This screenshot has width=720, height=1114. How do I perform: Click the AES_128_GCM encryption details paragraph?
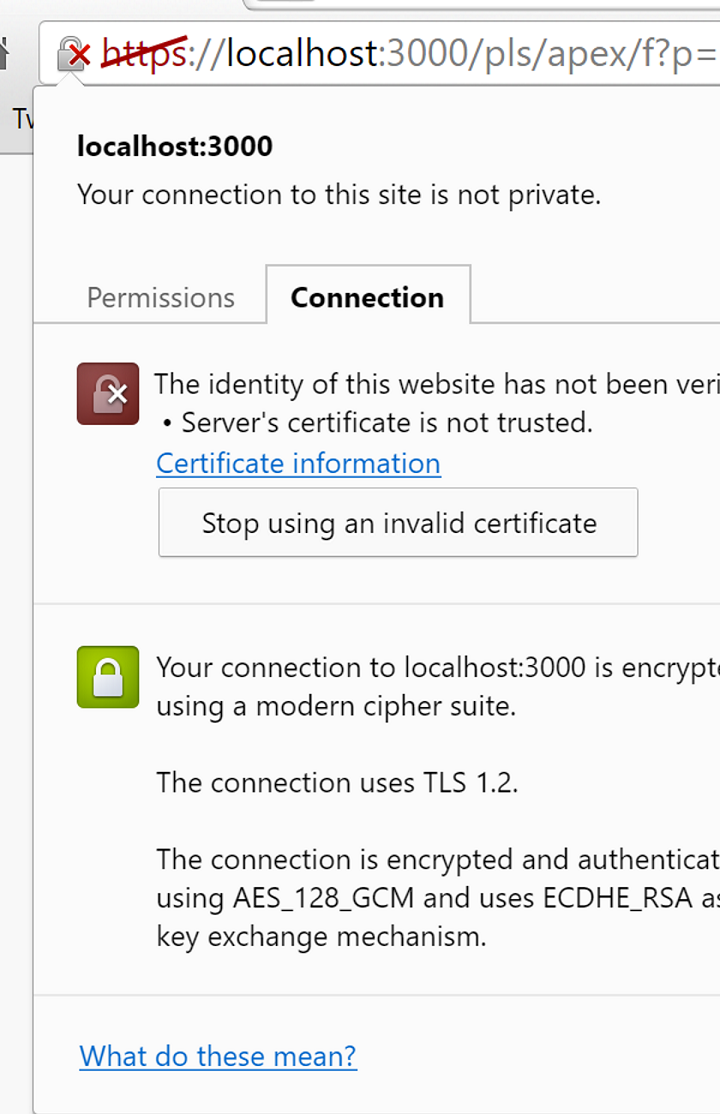[438, 898]
